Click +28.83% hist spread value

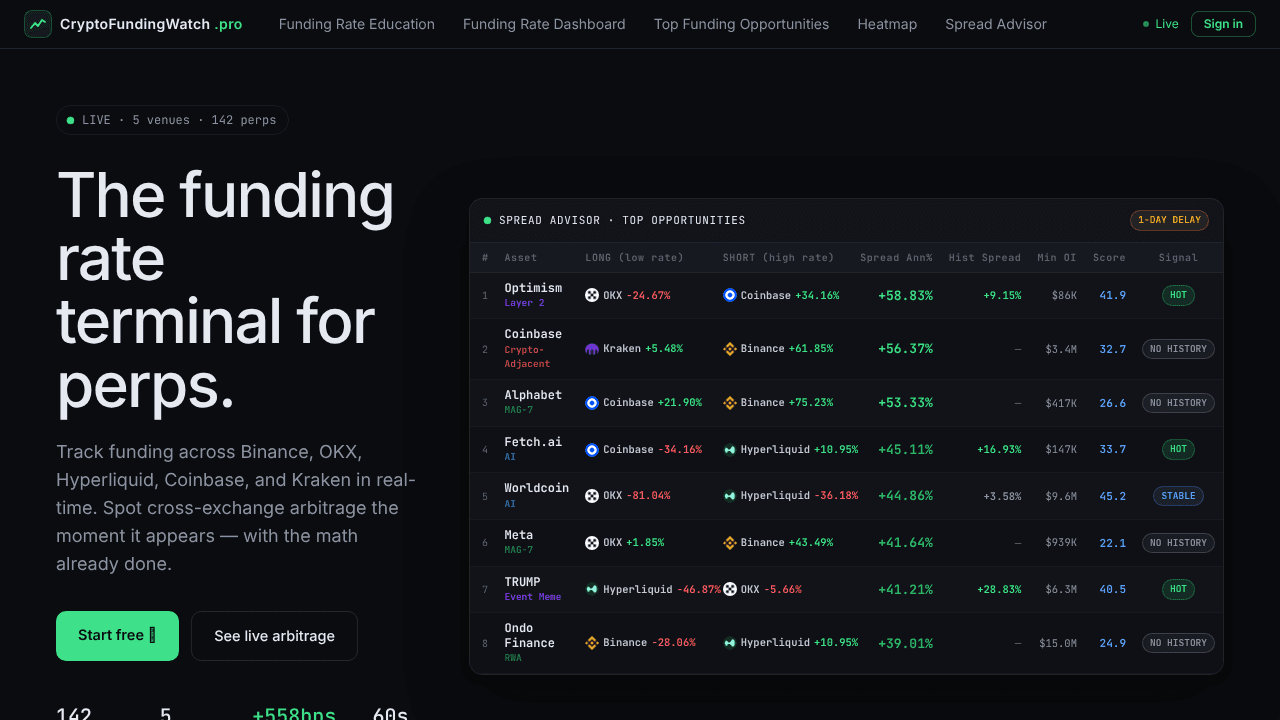(x=999, y=590)
